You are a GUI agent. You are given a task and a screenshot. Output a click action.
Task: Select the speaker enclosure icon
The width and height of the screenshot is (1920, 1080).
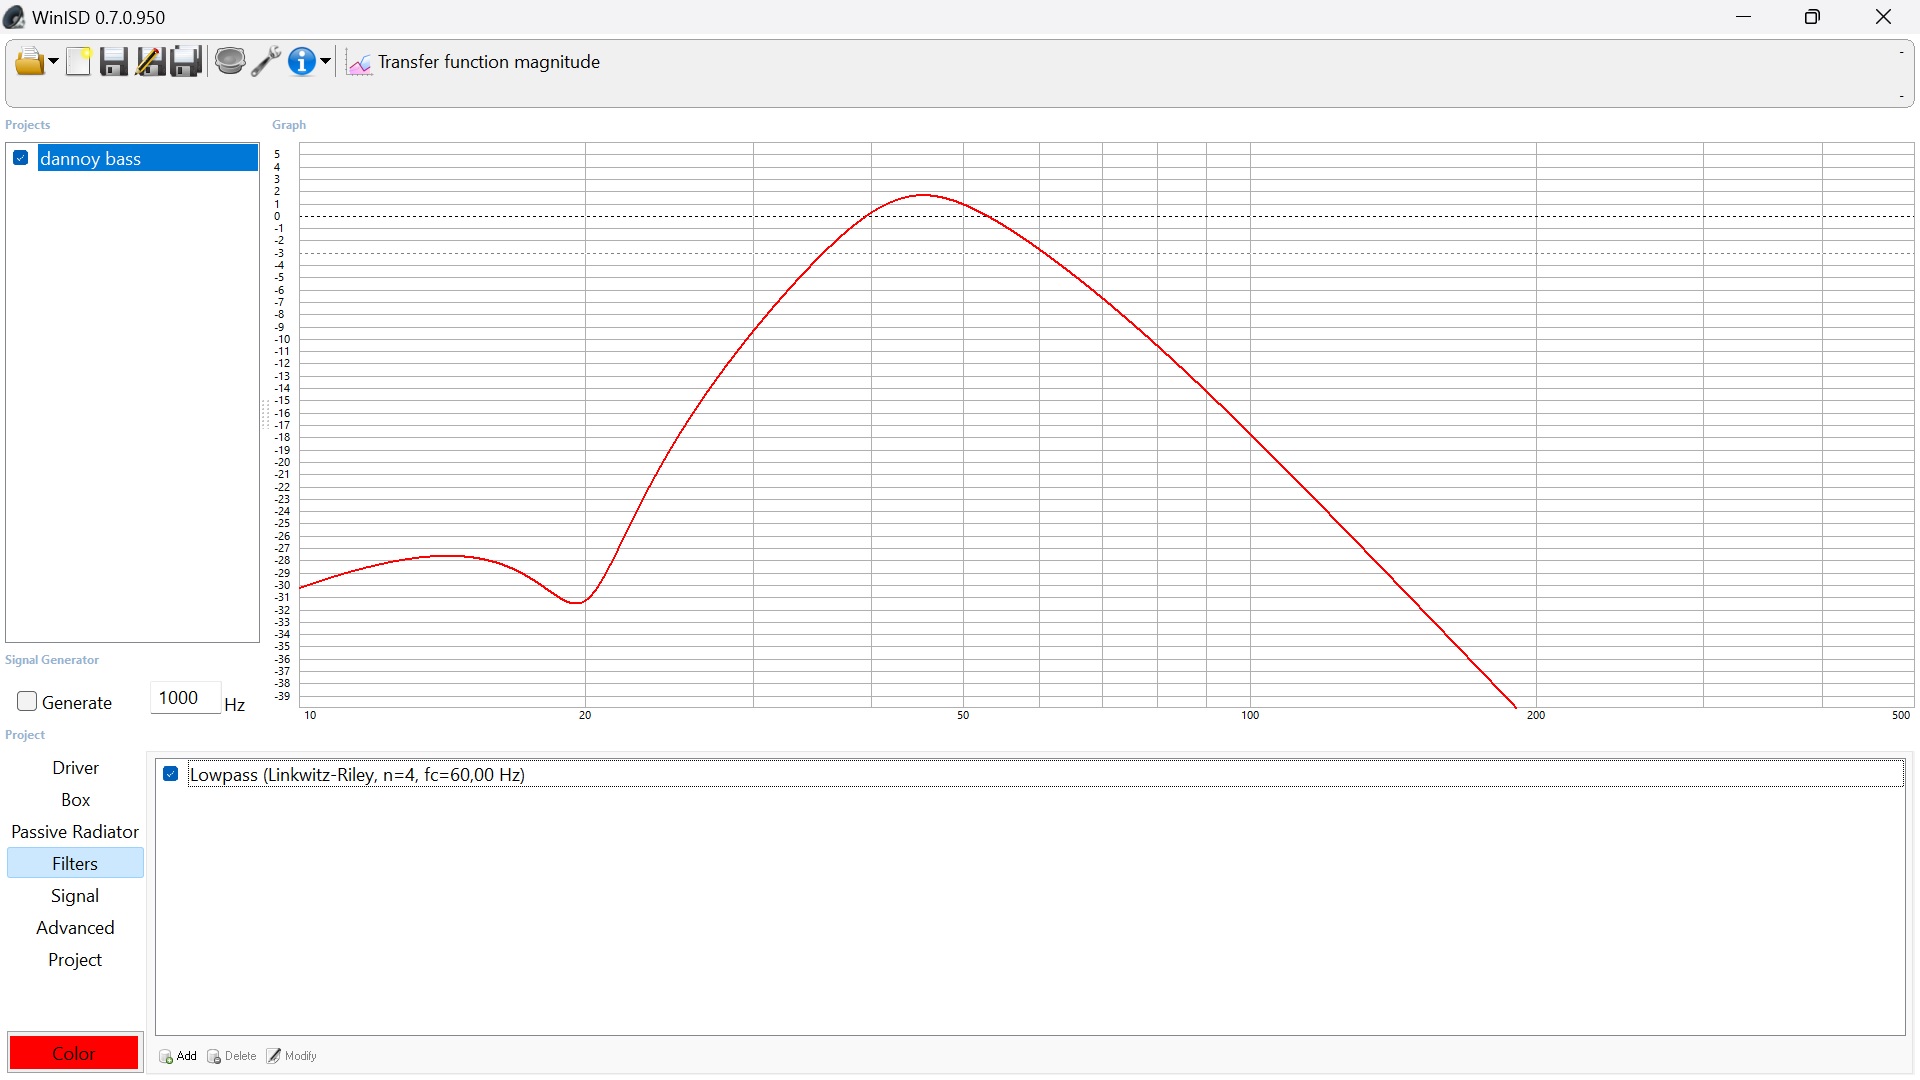click(233, 61)
